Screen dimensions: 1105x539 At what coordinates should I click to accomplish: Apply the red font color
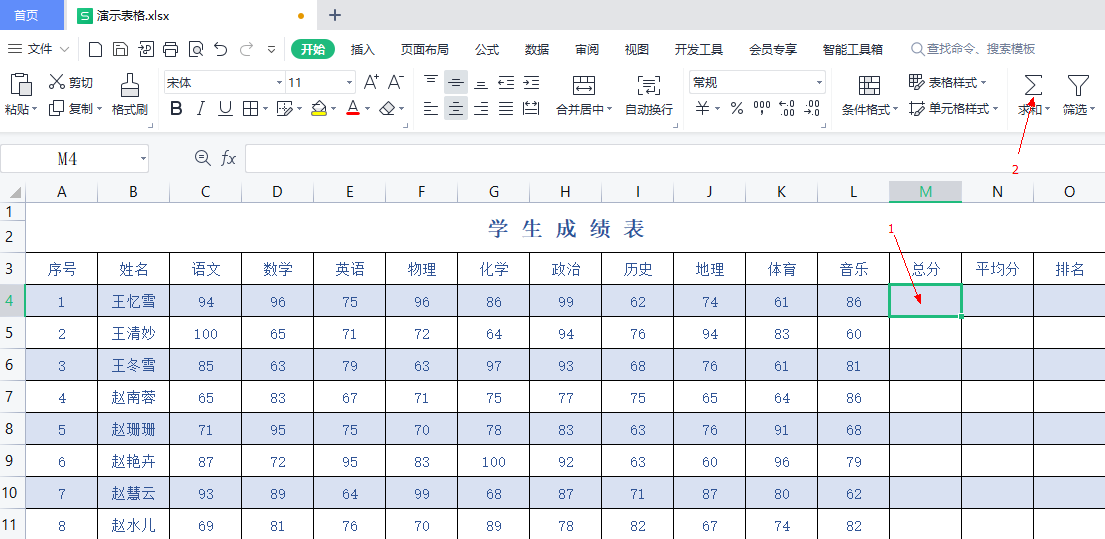(x=353, y=109)
